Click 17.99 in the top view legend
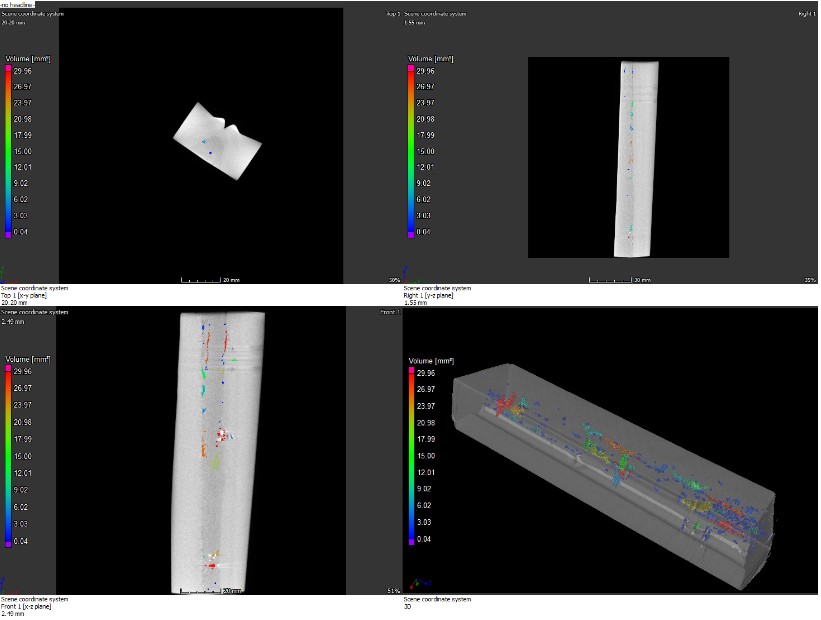The image size is (821, 620). point(23,135)
